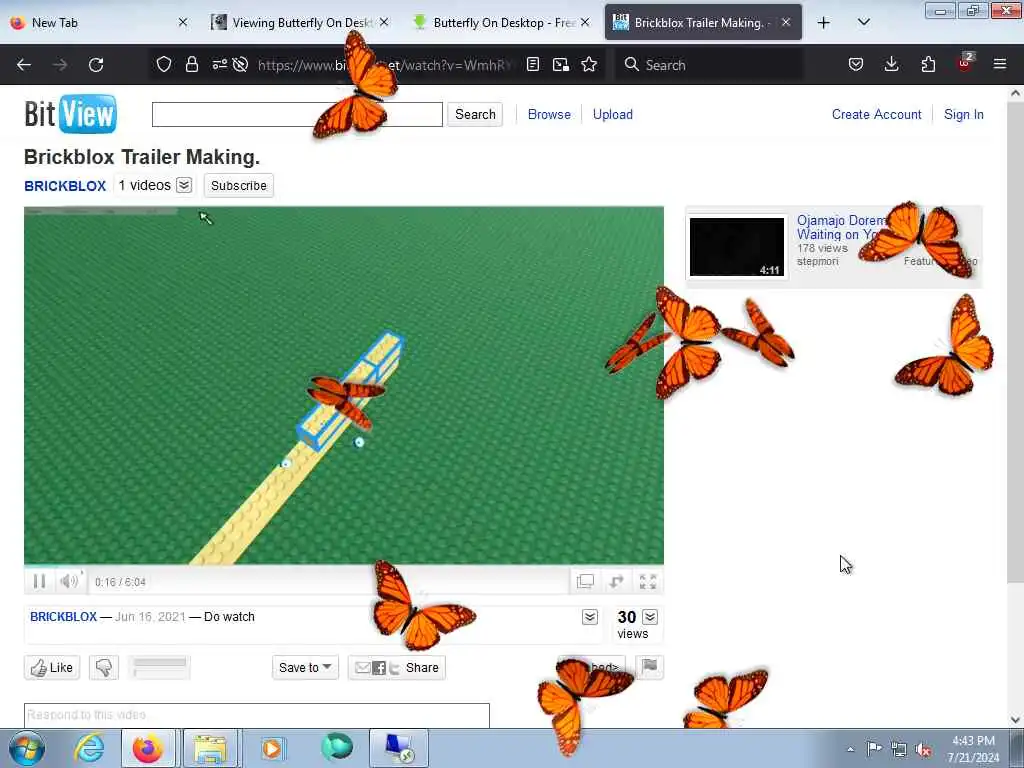
Task: Toggle the expand size video icon
Action: click(x=616, y=581)
